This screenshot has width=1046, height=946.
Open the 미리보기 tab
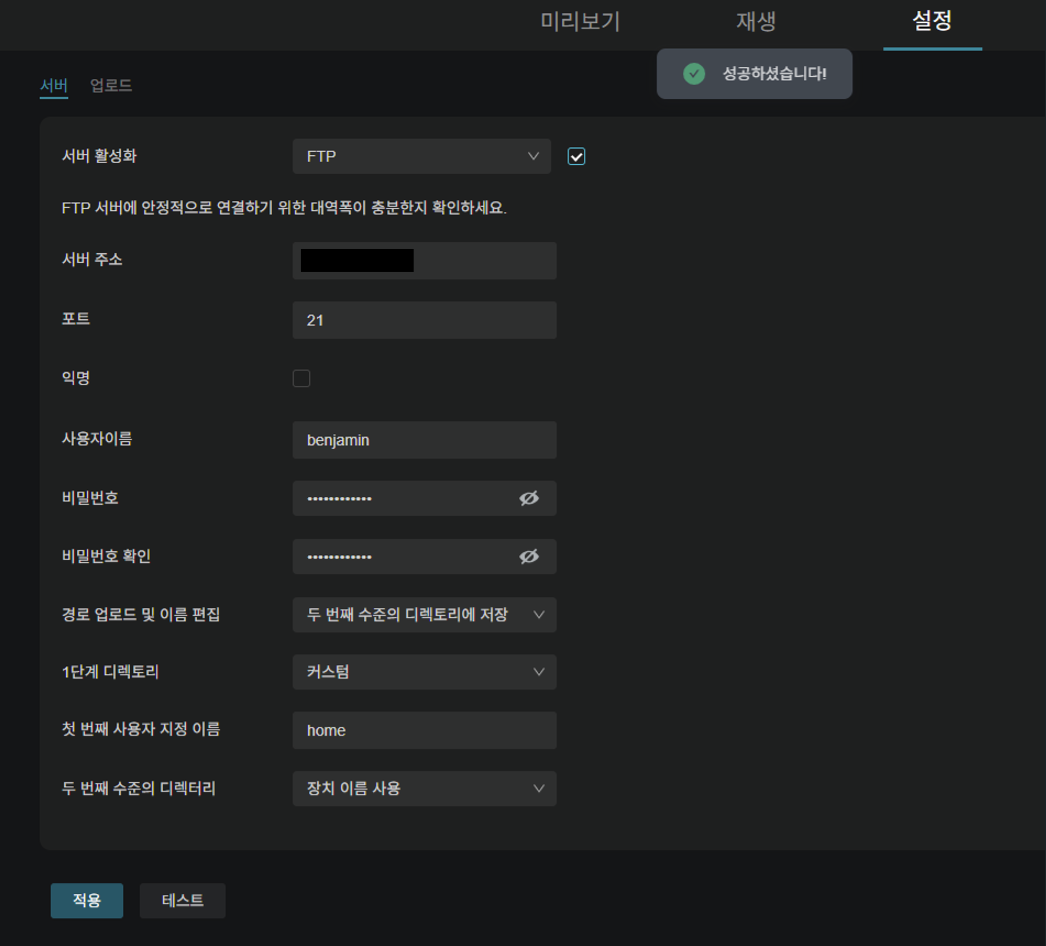click(x=580, y=22)
